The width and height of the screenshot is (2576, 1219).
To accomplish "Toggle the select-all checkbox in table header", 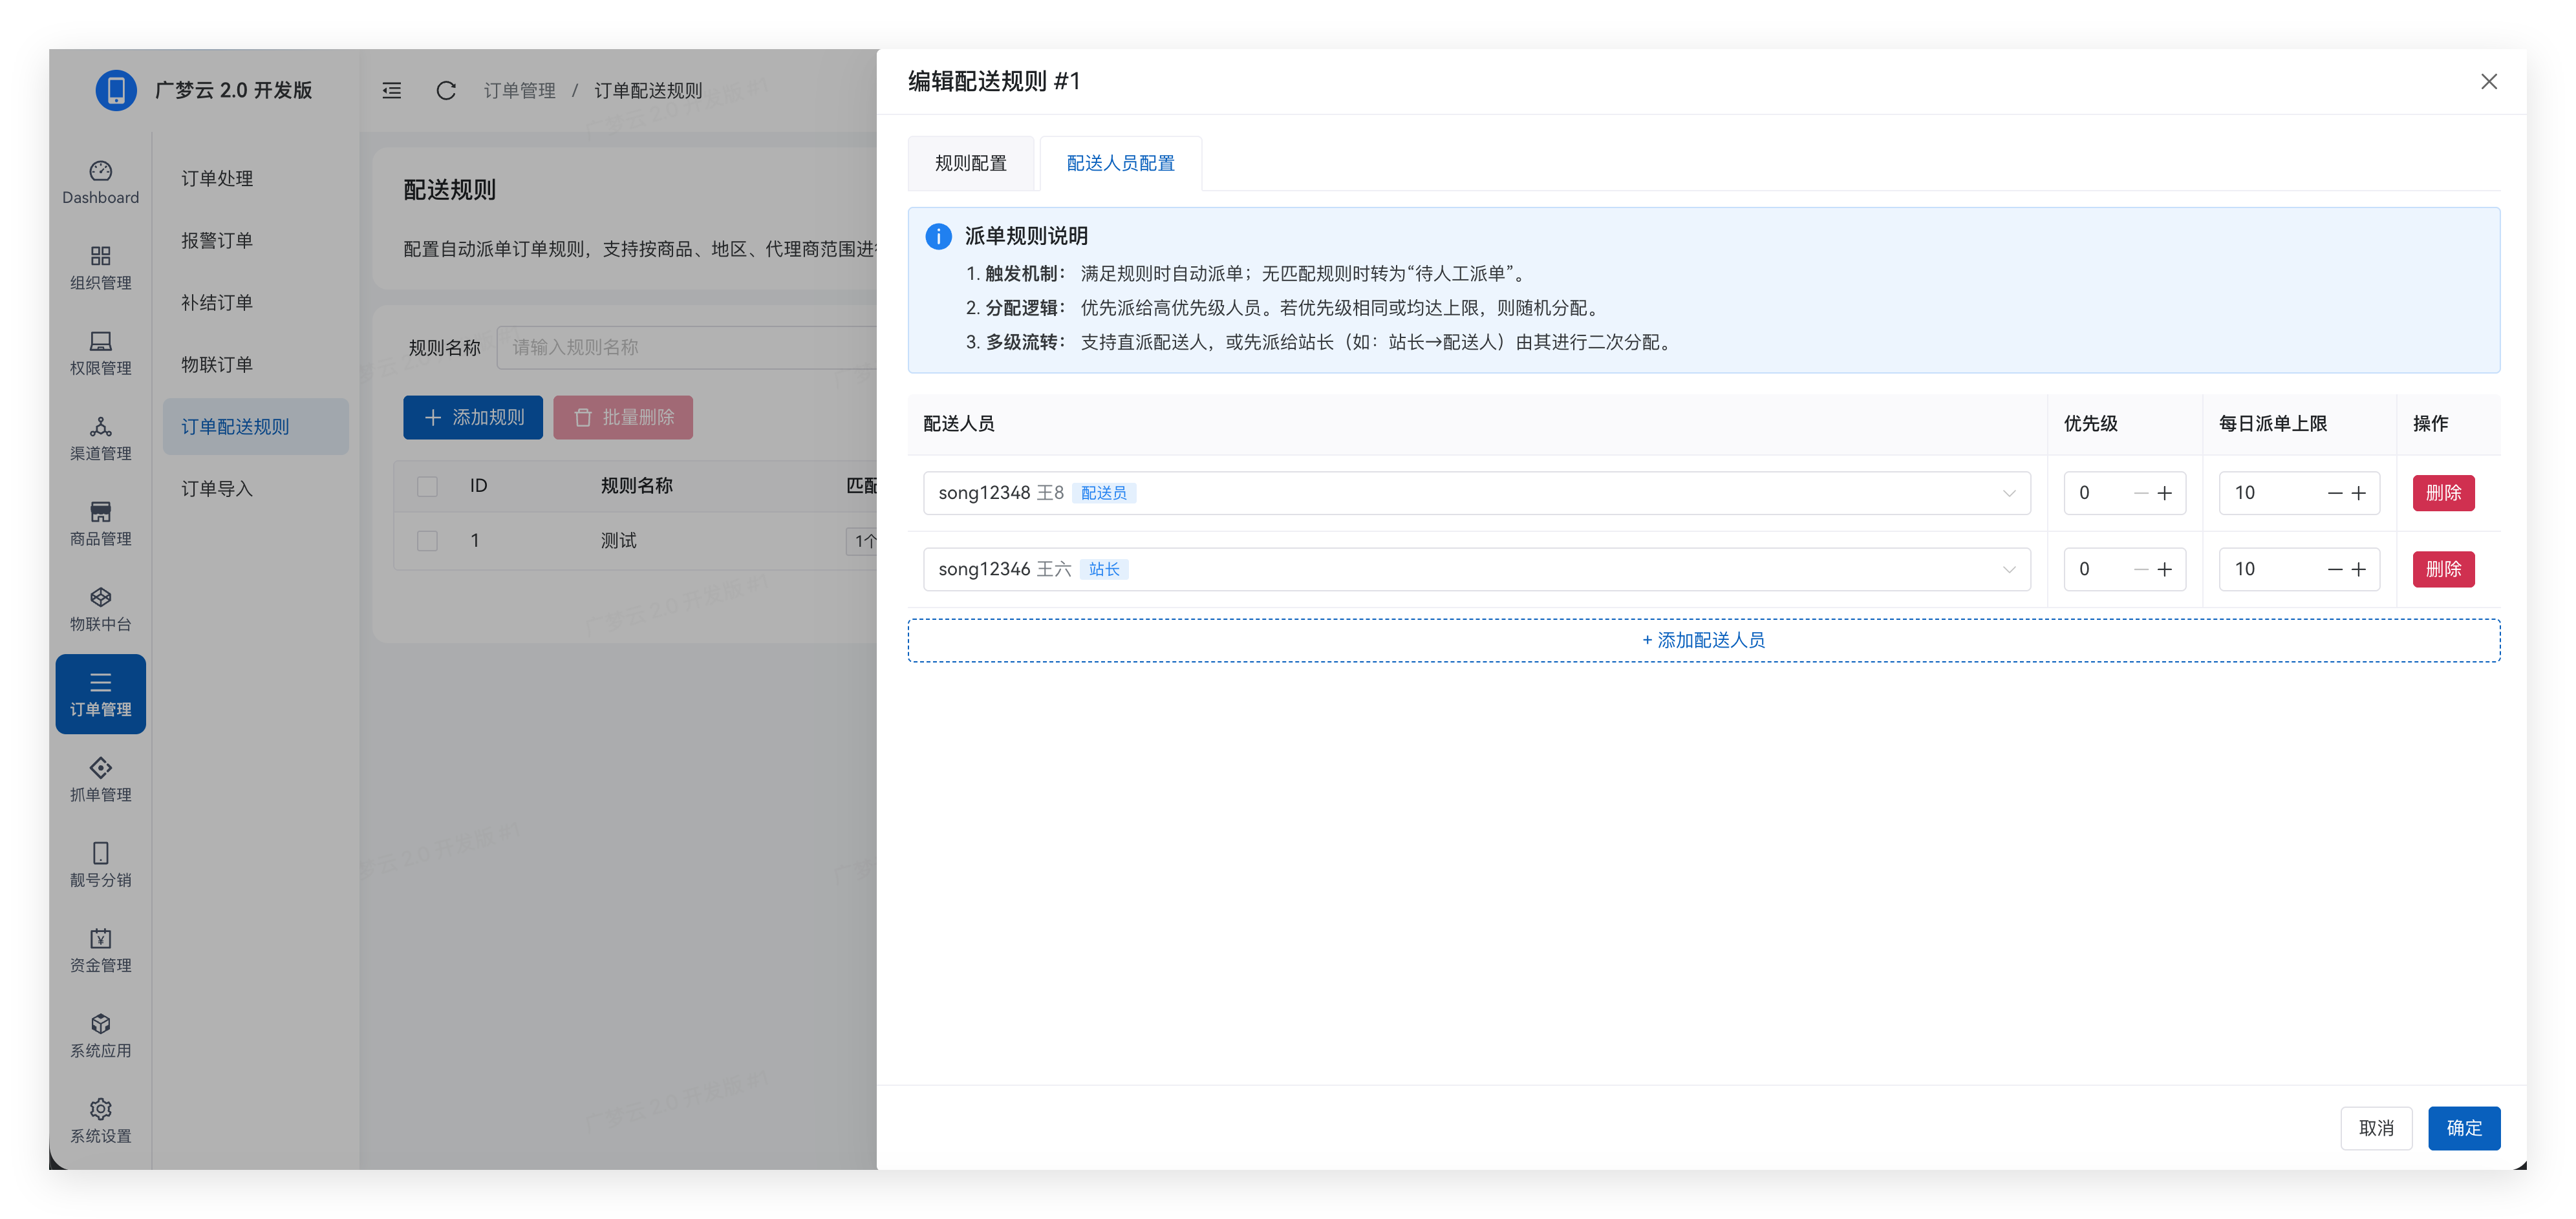I will [x=427, y=486].
